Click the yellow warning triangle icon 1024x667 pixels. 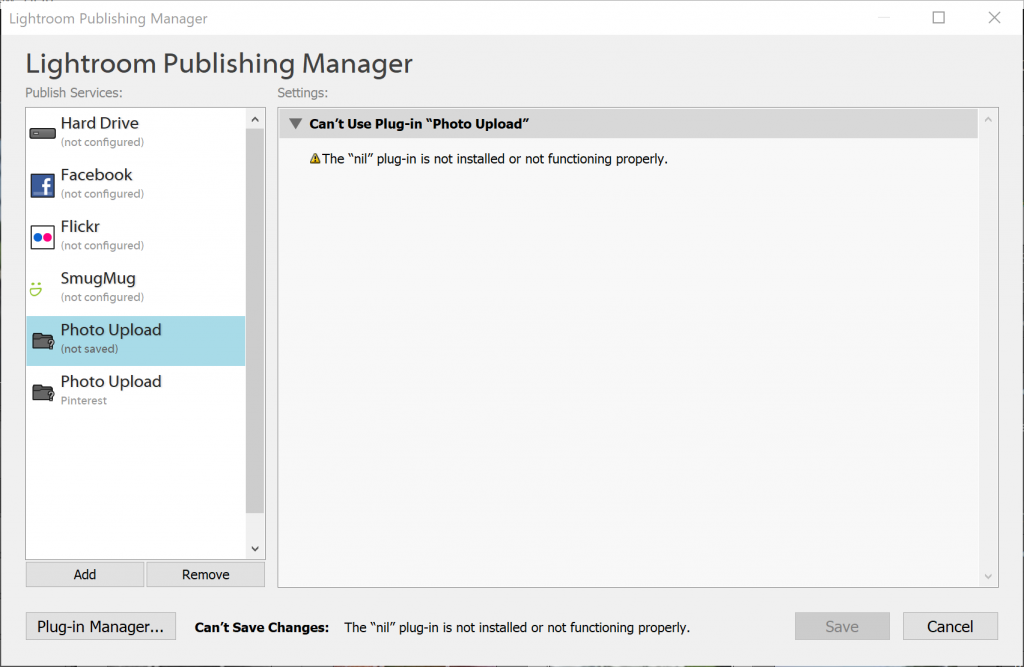315,158
